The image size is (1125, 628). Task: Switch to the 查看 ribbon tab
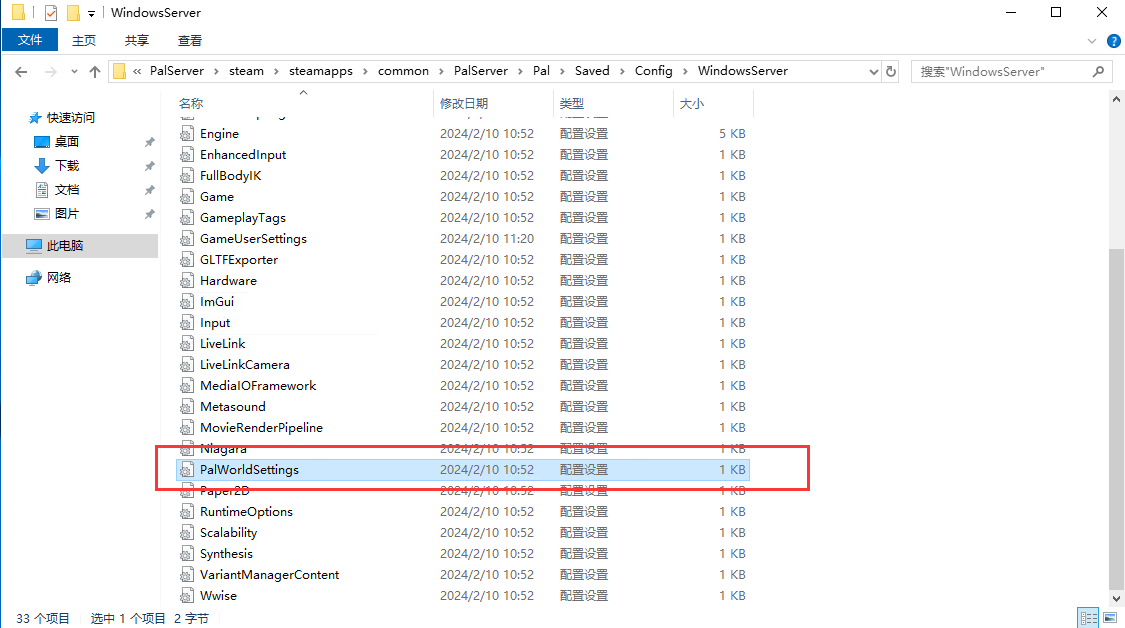(x=190, y=39)
